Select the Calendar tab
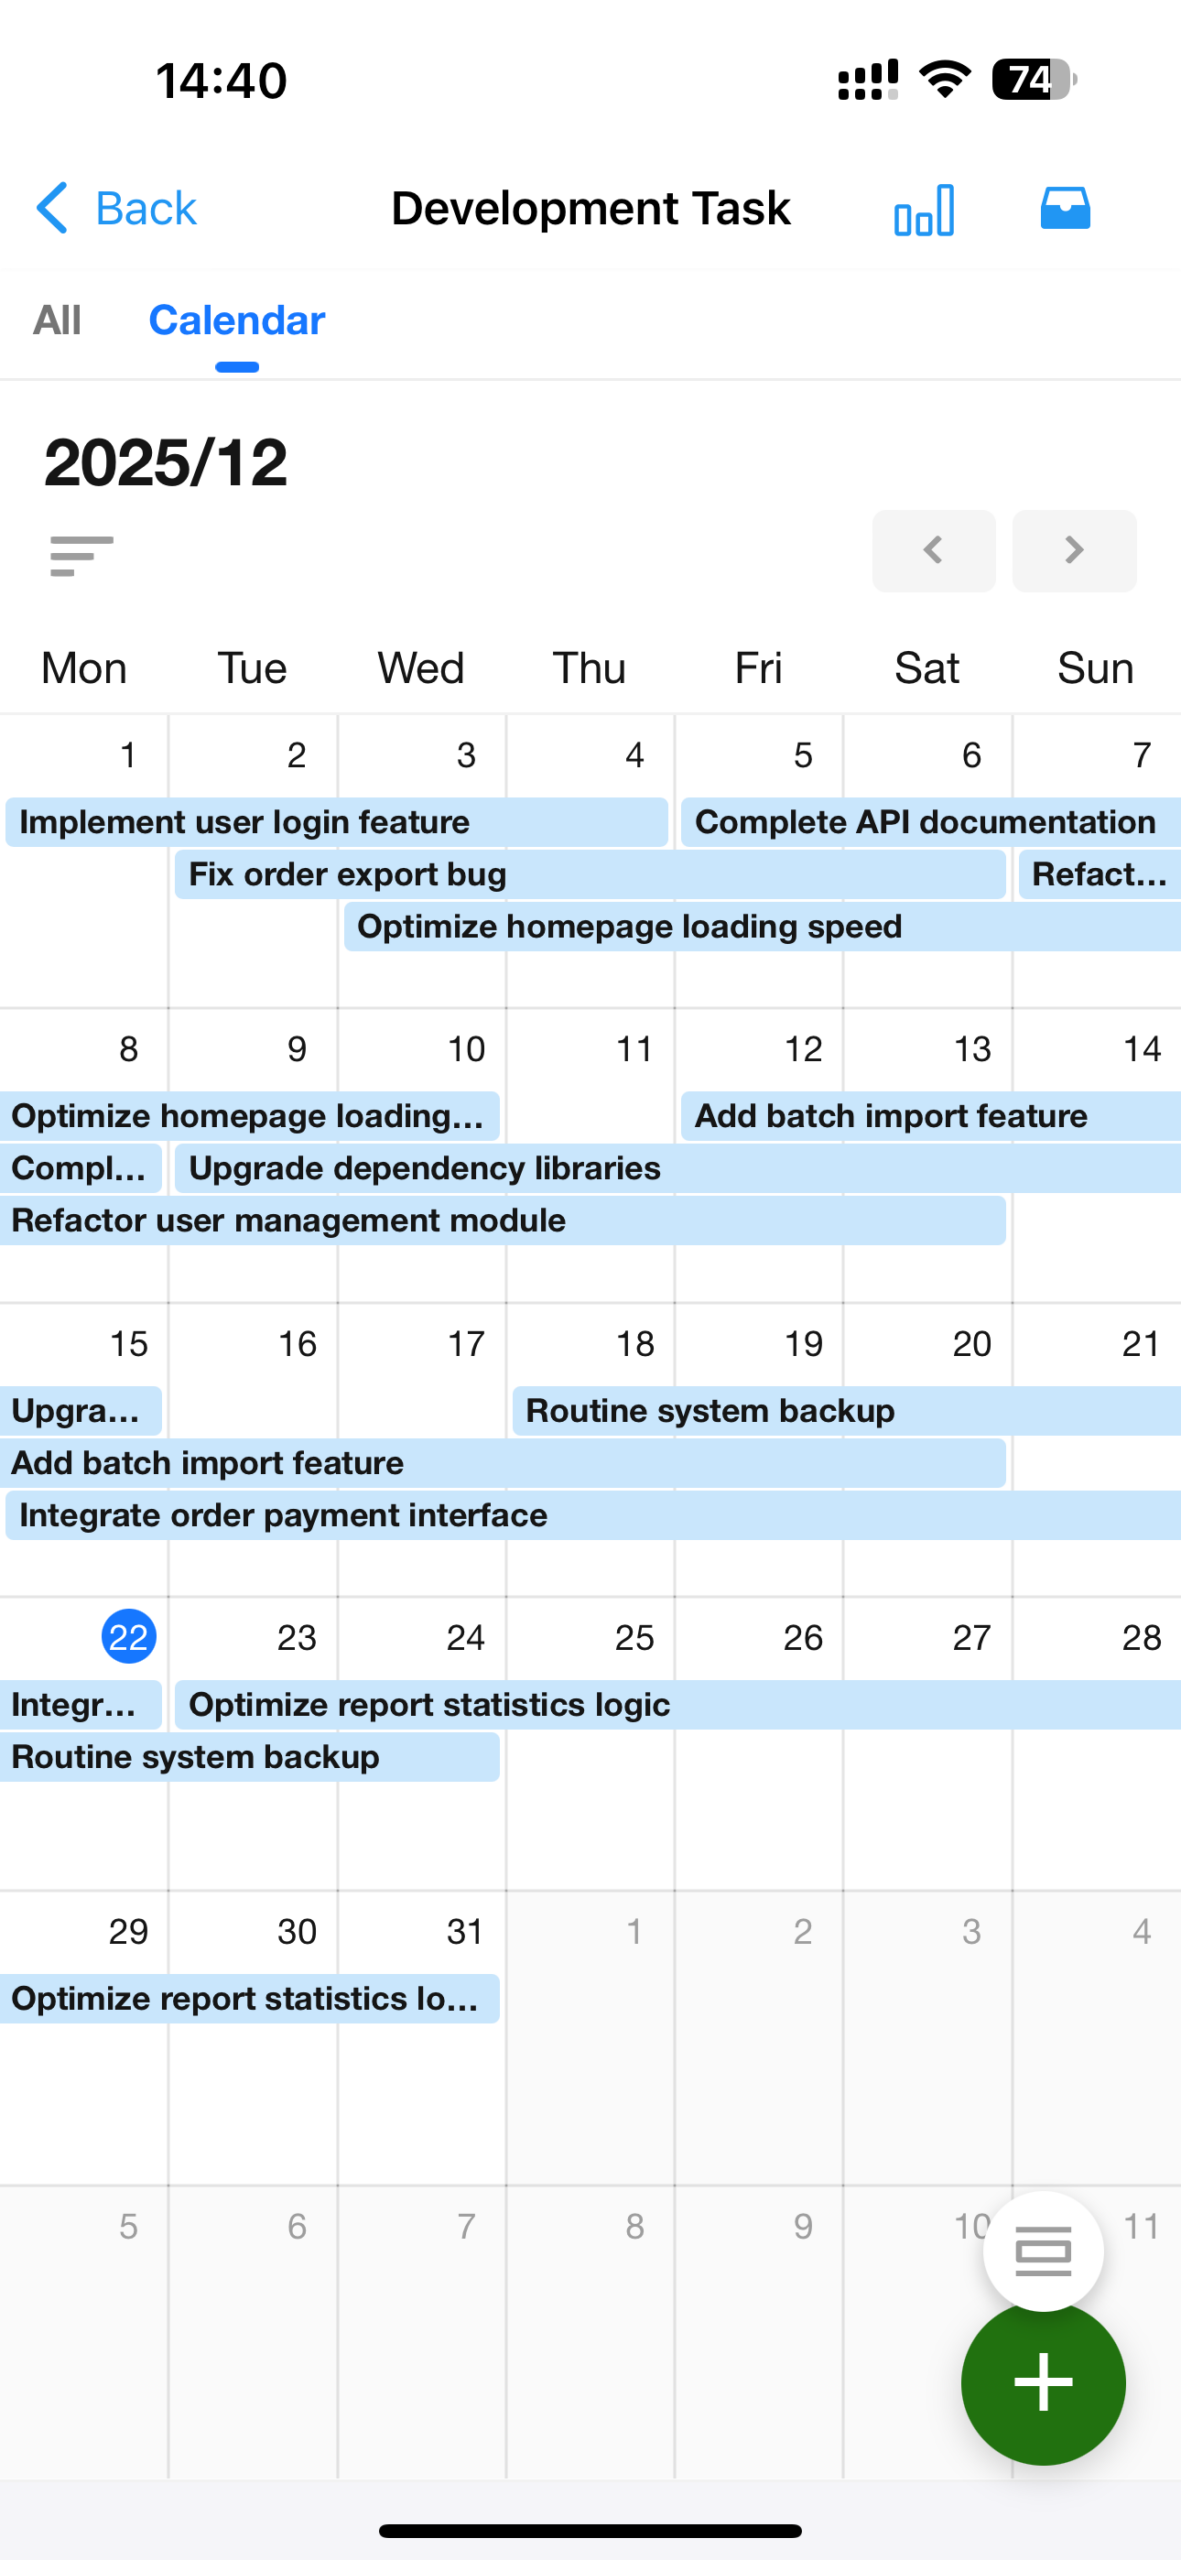 (237, 321)
